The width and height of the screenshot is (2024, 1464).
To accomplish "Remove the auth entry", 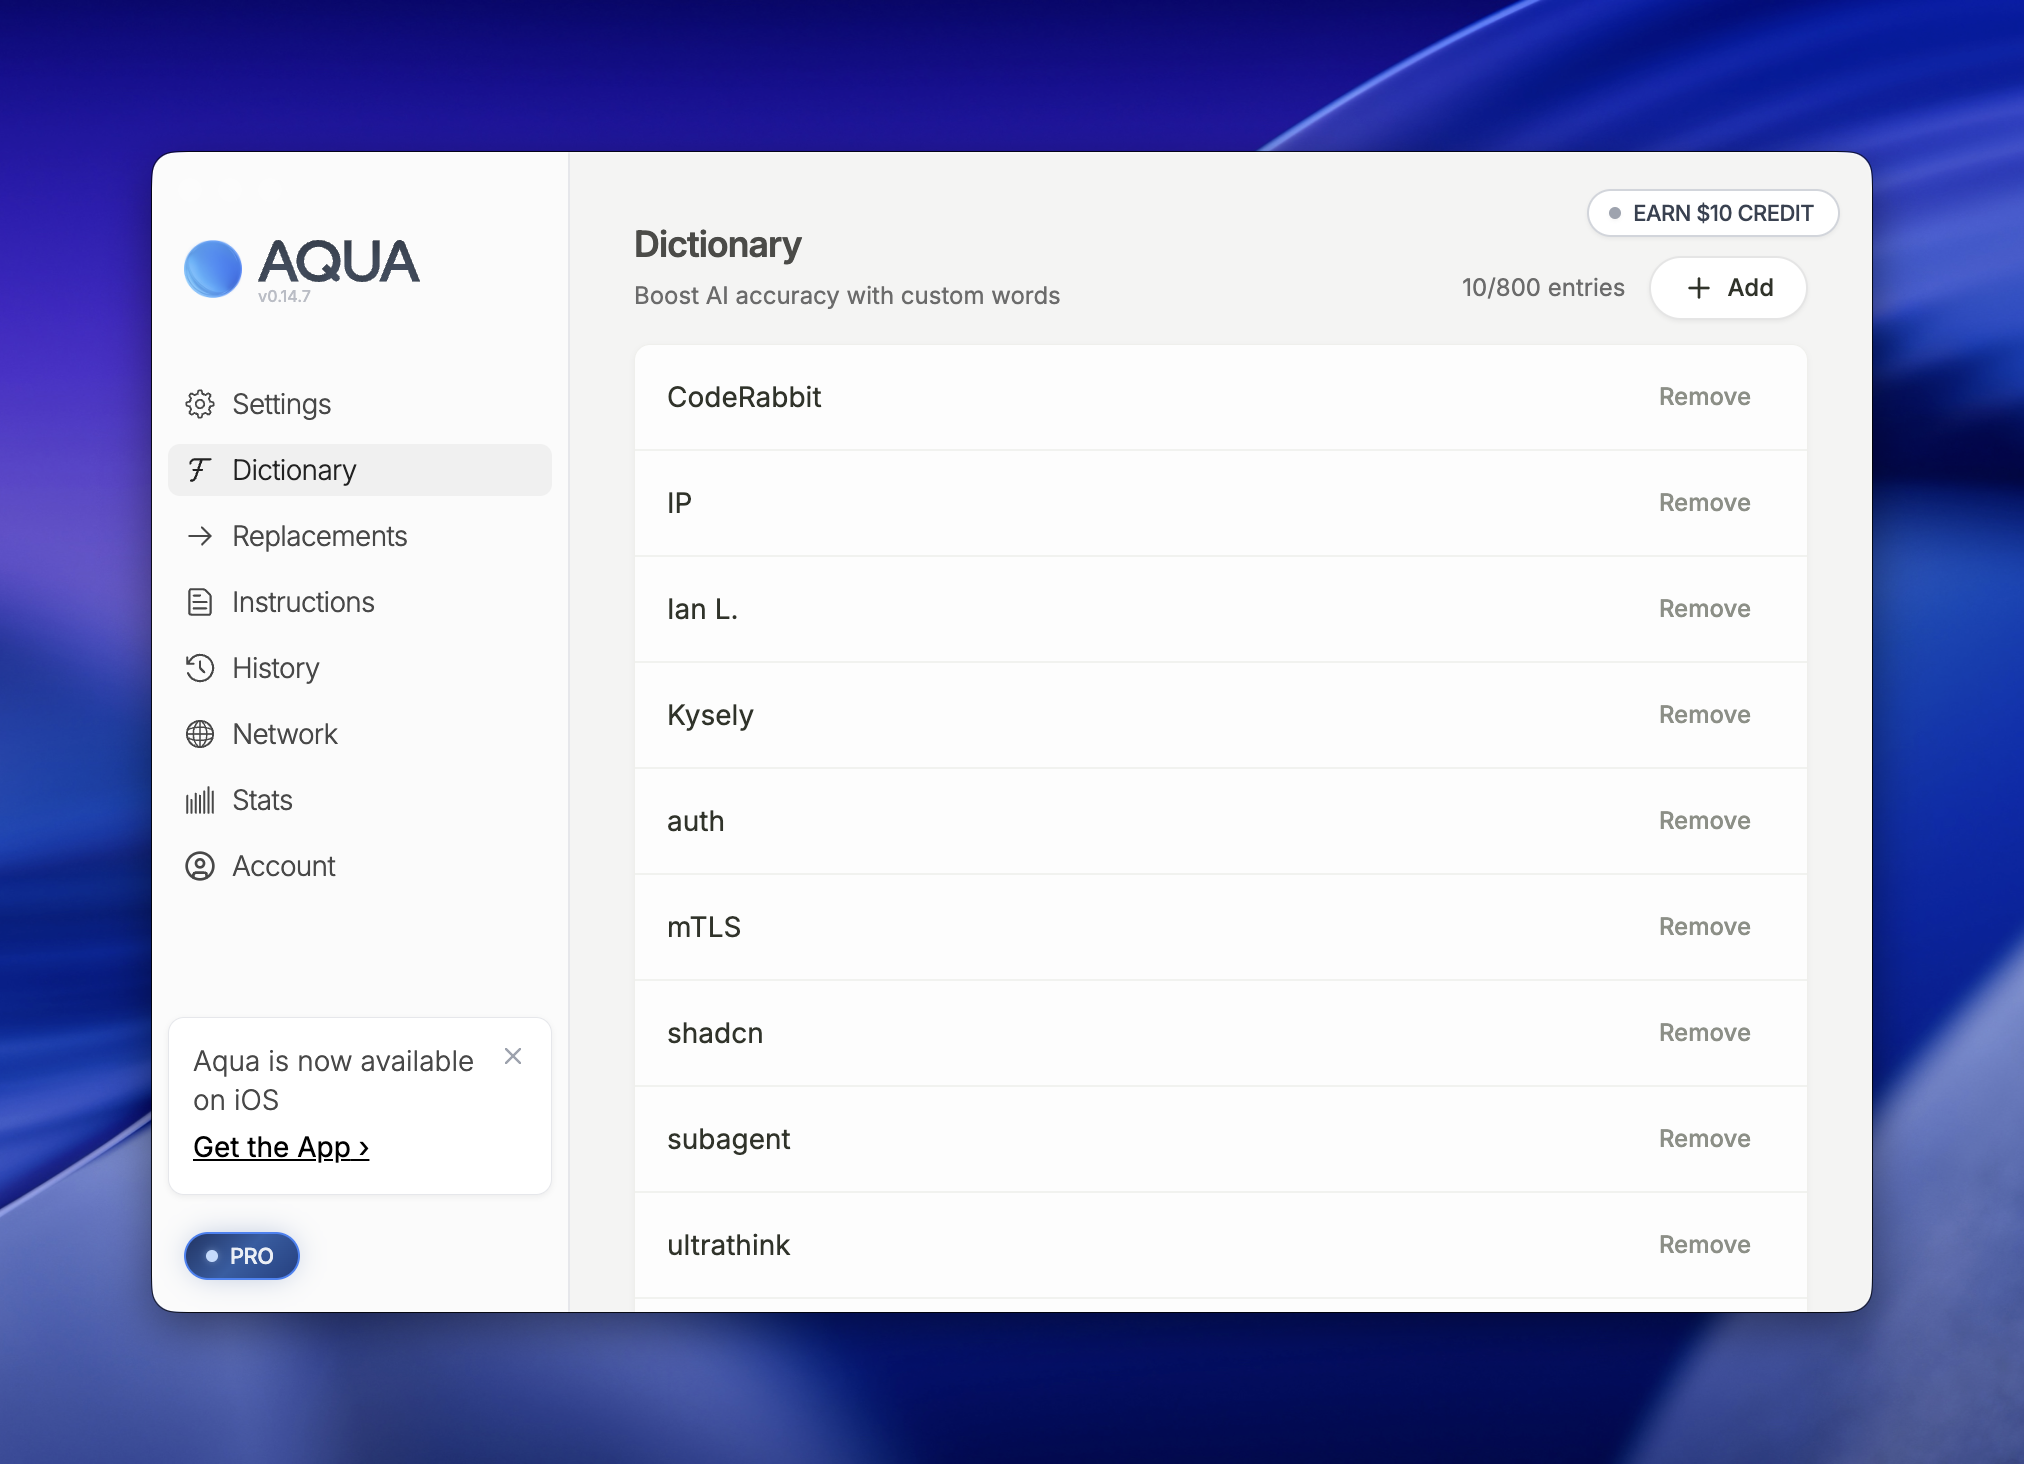I will (1705, 821).
